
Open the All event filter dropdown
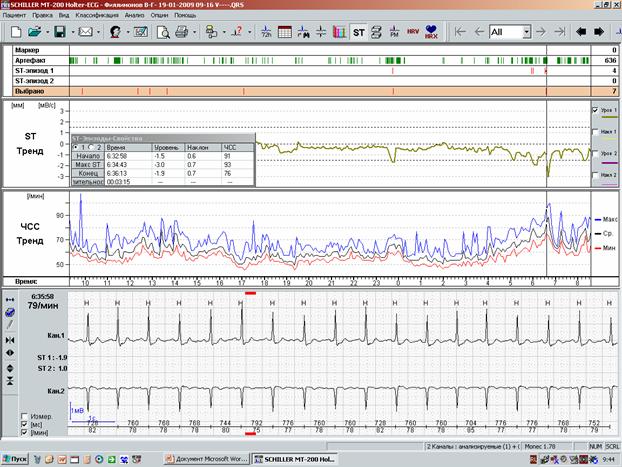point(527,32)
